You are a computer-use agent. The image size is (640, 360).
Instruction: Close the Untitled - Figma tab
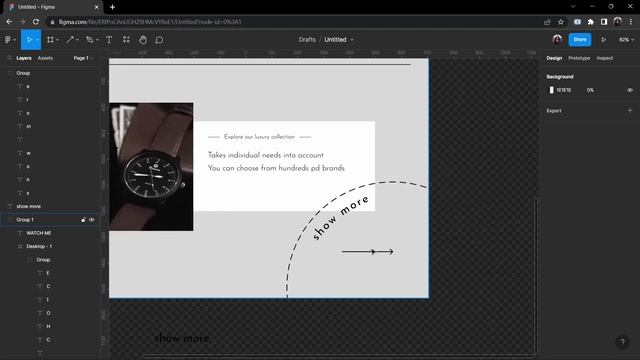pos(96,7)
